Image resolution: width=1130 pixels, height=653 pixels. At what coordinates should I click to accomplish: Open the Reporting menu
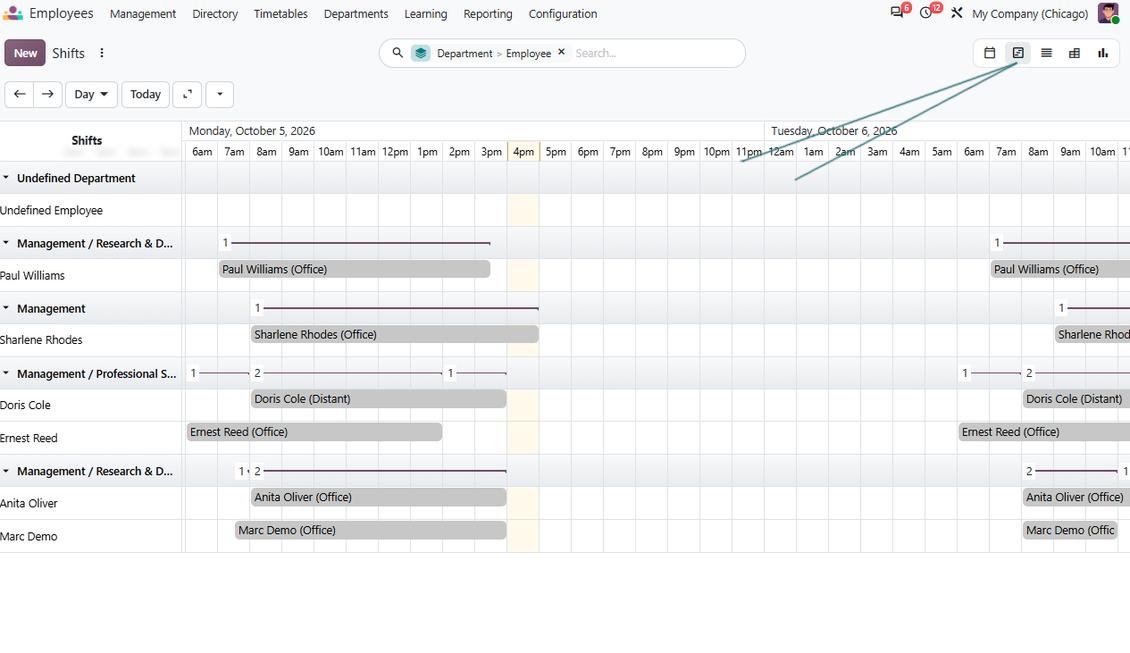coord(488,14)
